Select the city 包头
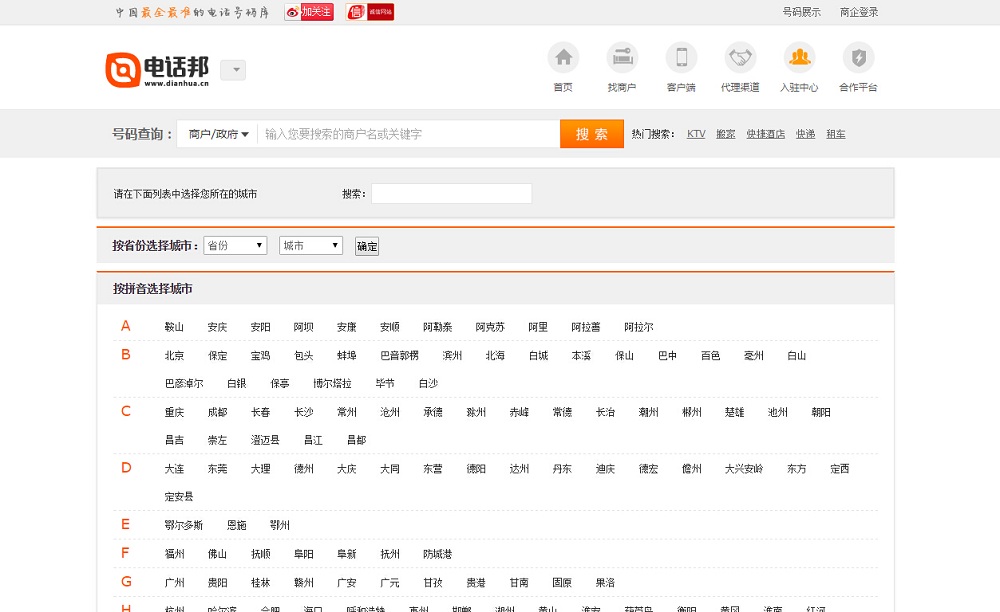The image size is (1000, 612). (x=304, y=356)
